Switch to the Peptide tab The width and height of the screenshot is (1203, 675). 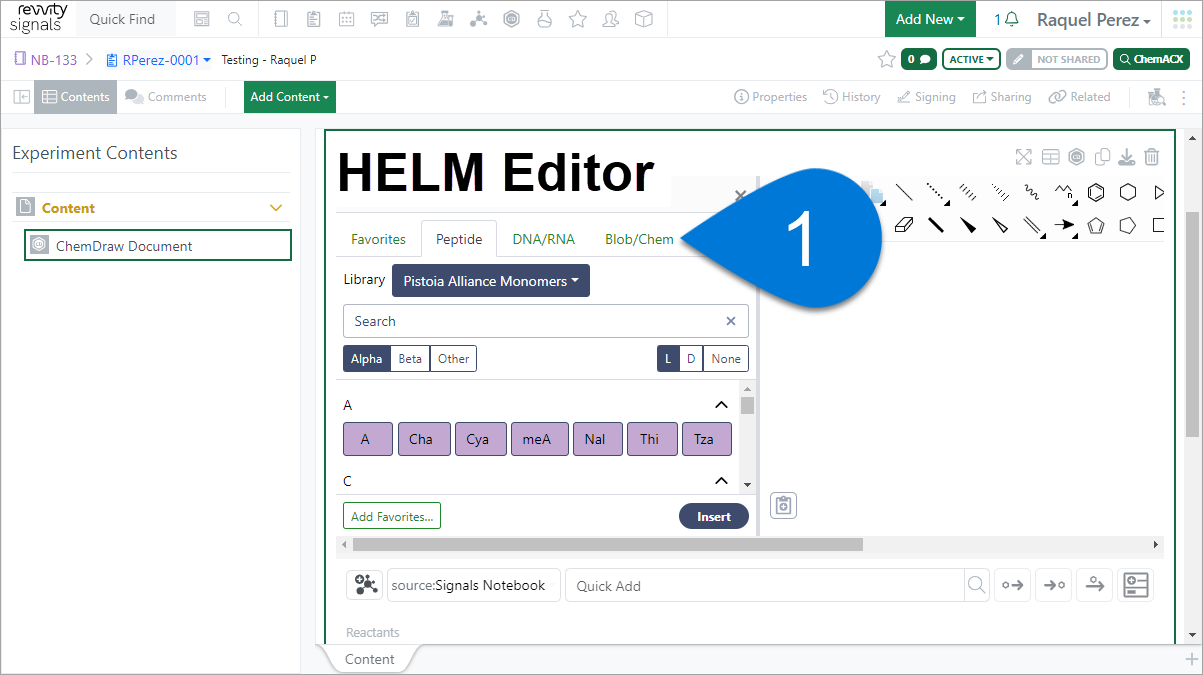point(459,239)
